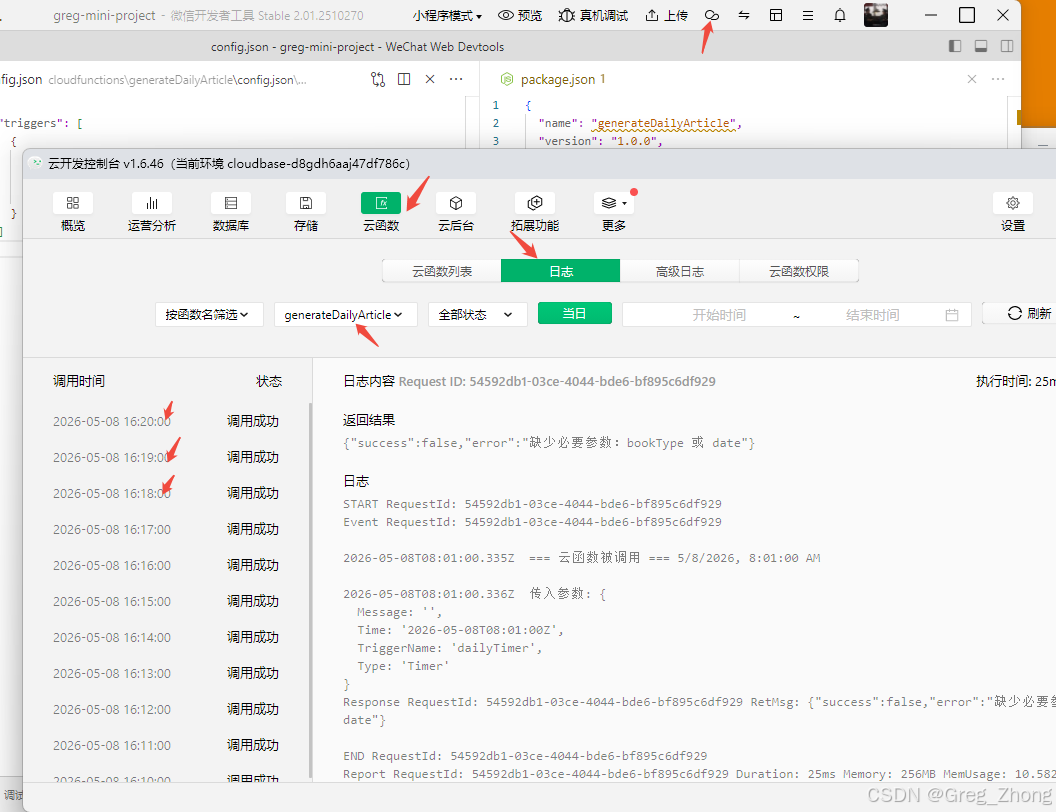Close the package.json tab
The image size is (1056, 812).
[x=972, y=79]
